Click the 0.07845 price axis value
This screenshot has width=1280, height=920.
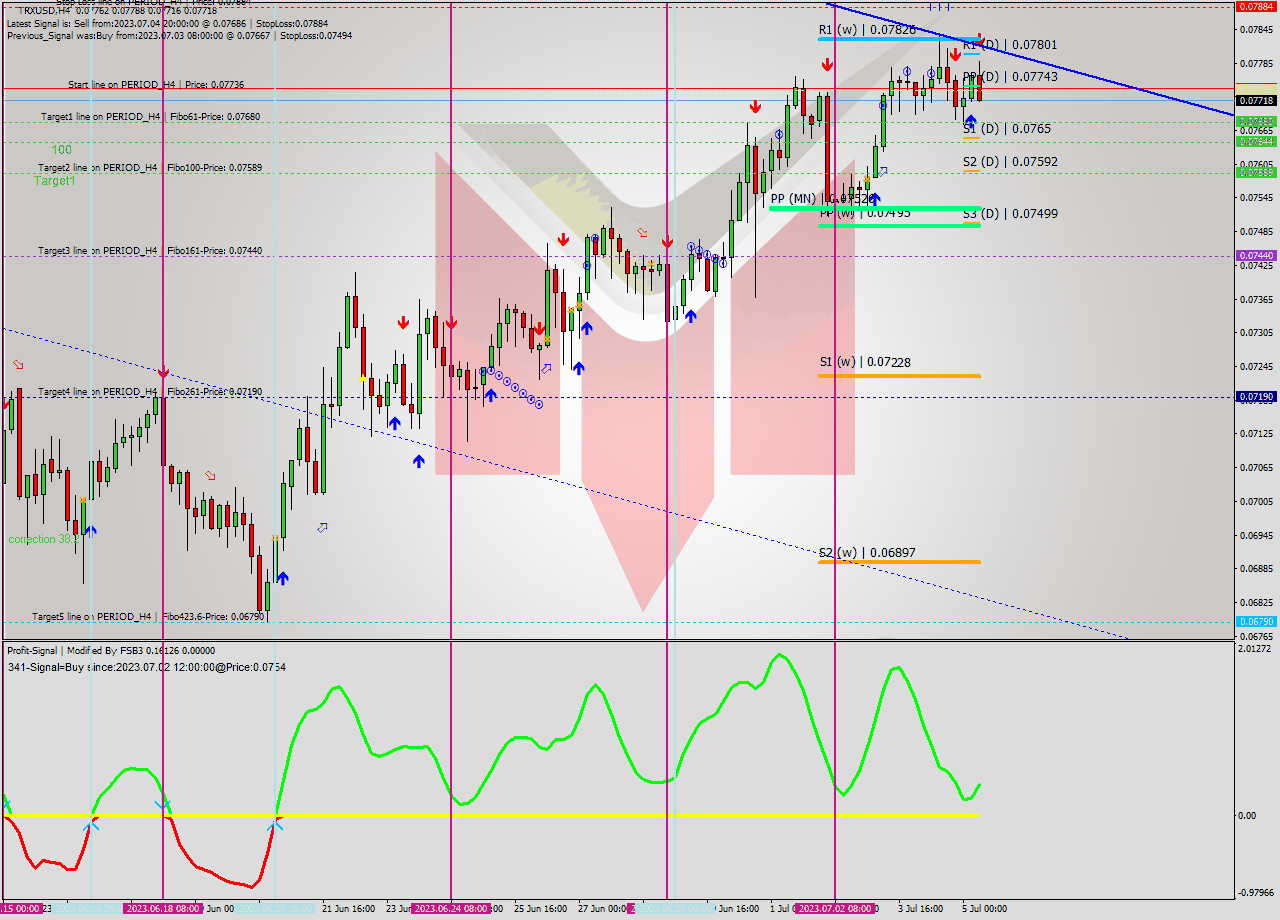coord(1256,30)
